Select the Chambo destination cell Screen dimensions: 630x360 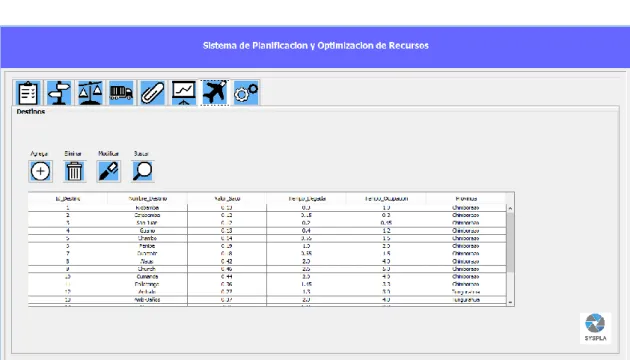click(x=147, y=238)
